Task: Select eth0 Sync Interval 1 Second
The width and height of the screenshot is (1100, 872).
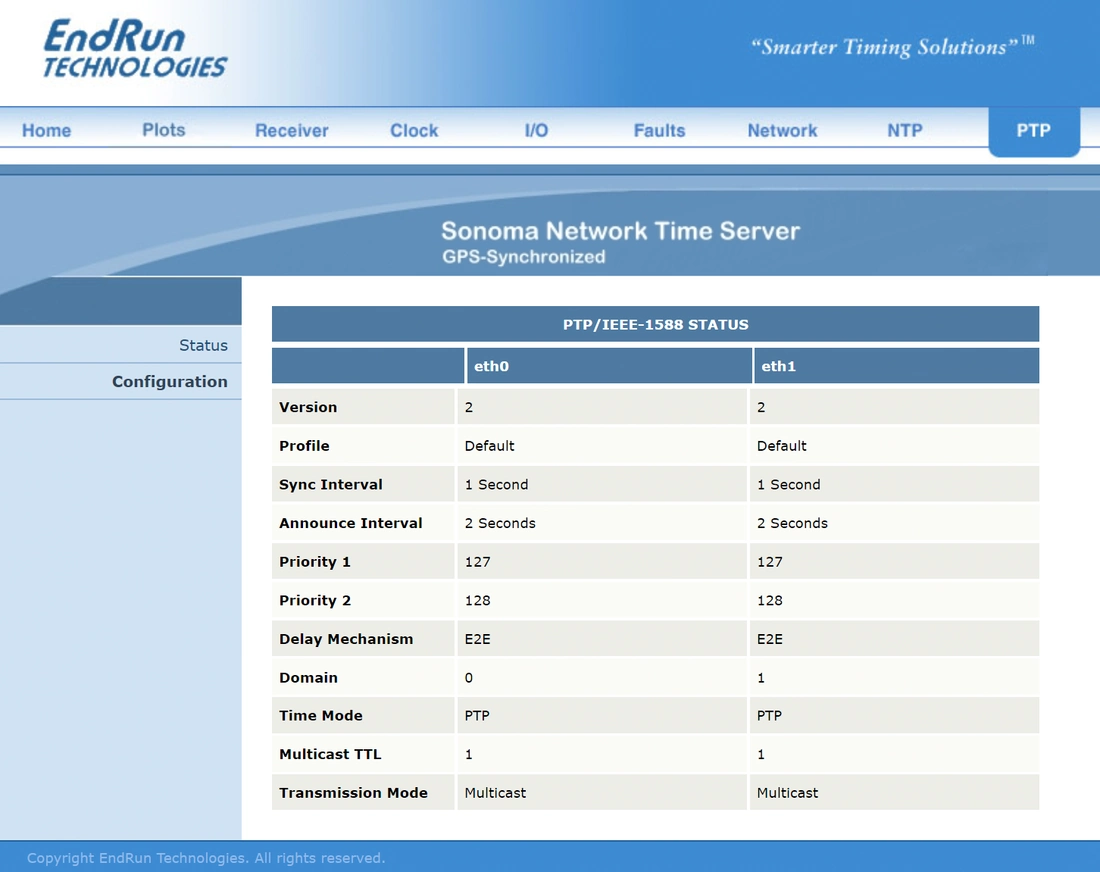Action: [496, 484]
